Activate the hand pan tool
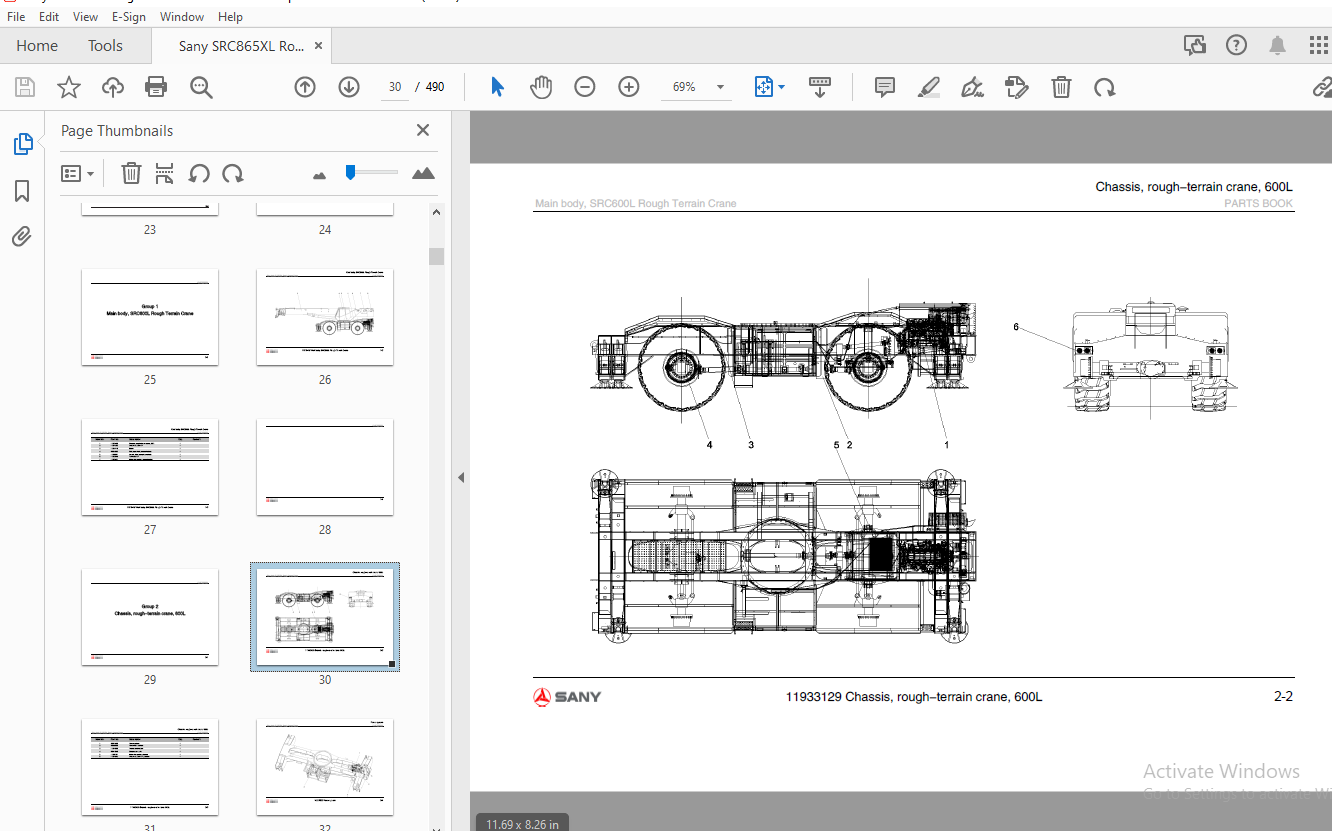Viewport: 1332px width, 831px height. [x=541, y=87]
